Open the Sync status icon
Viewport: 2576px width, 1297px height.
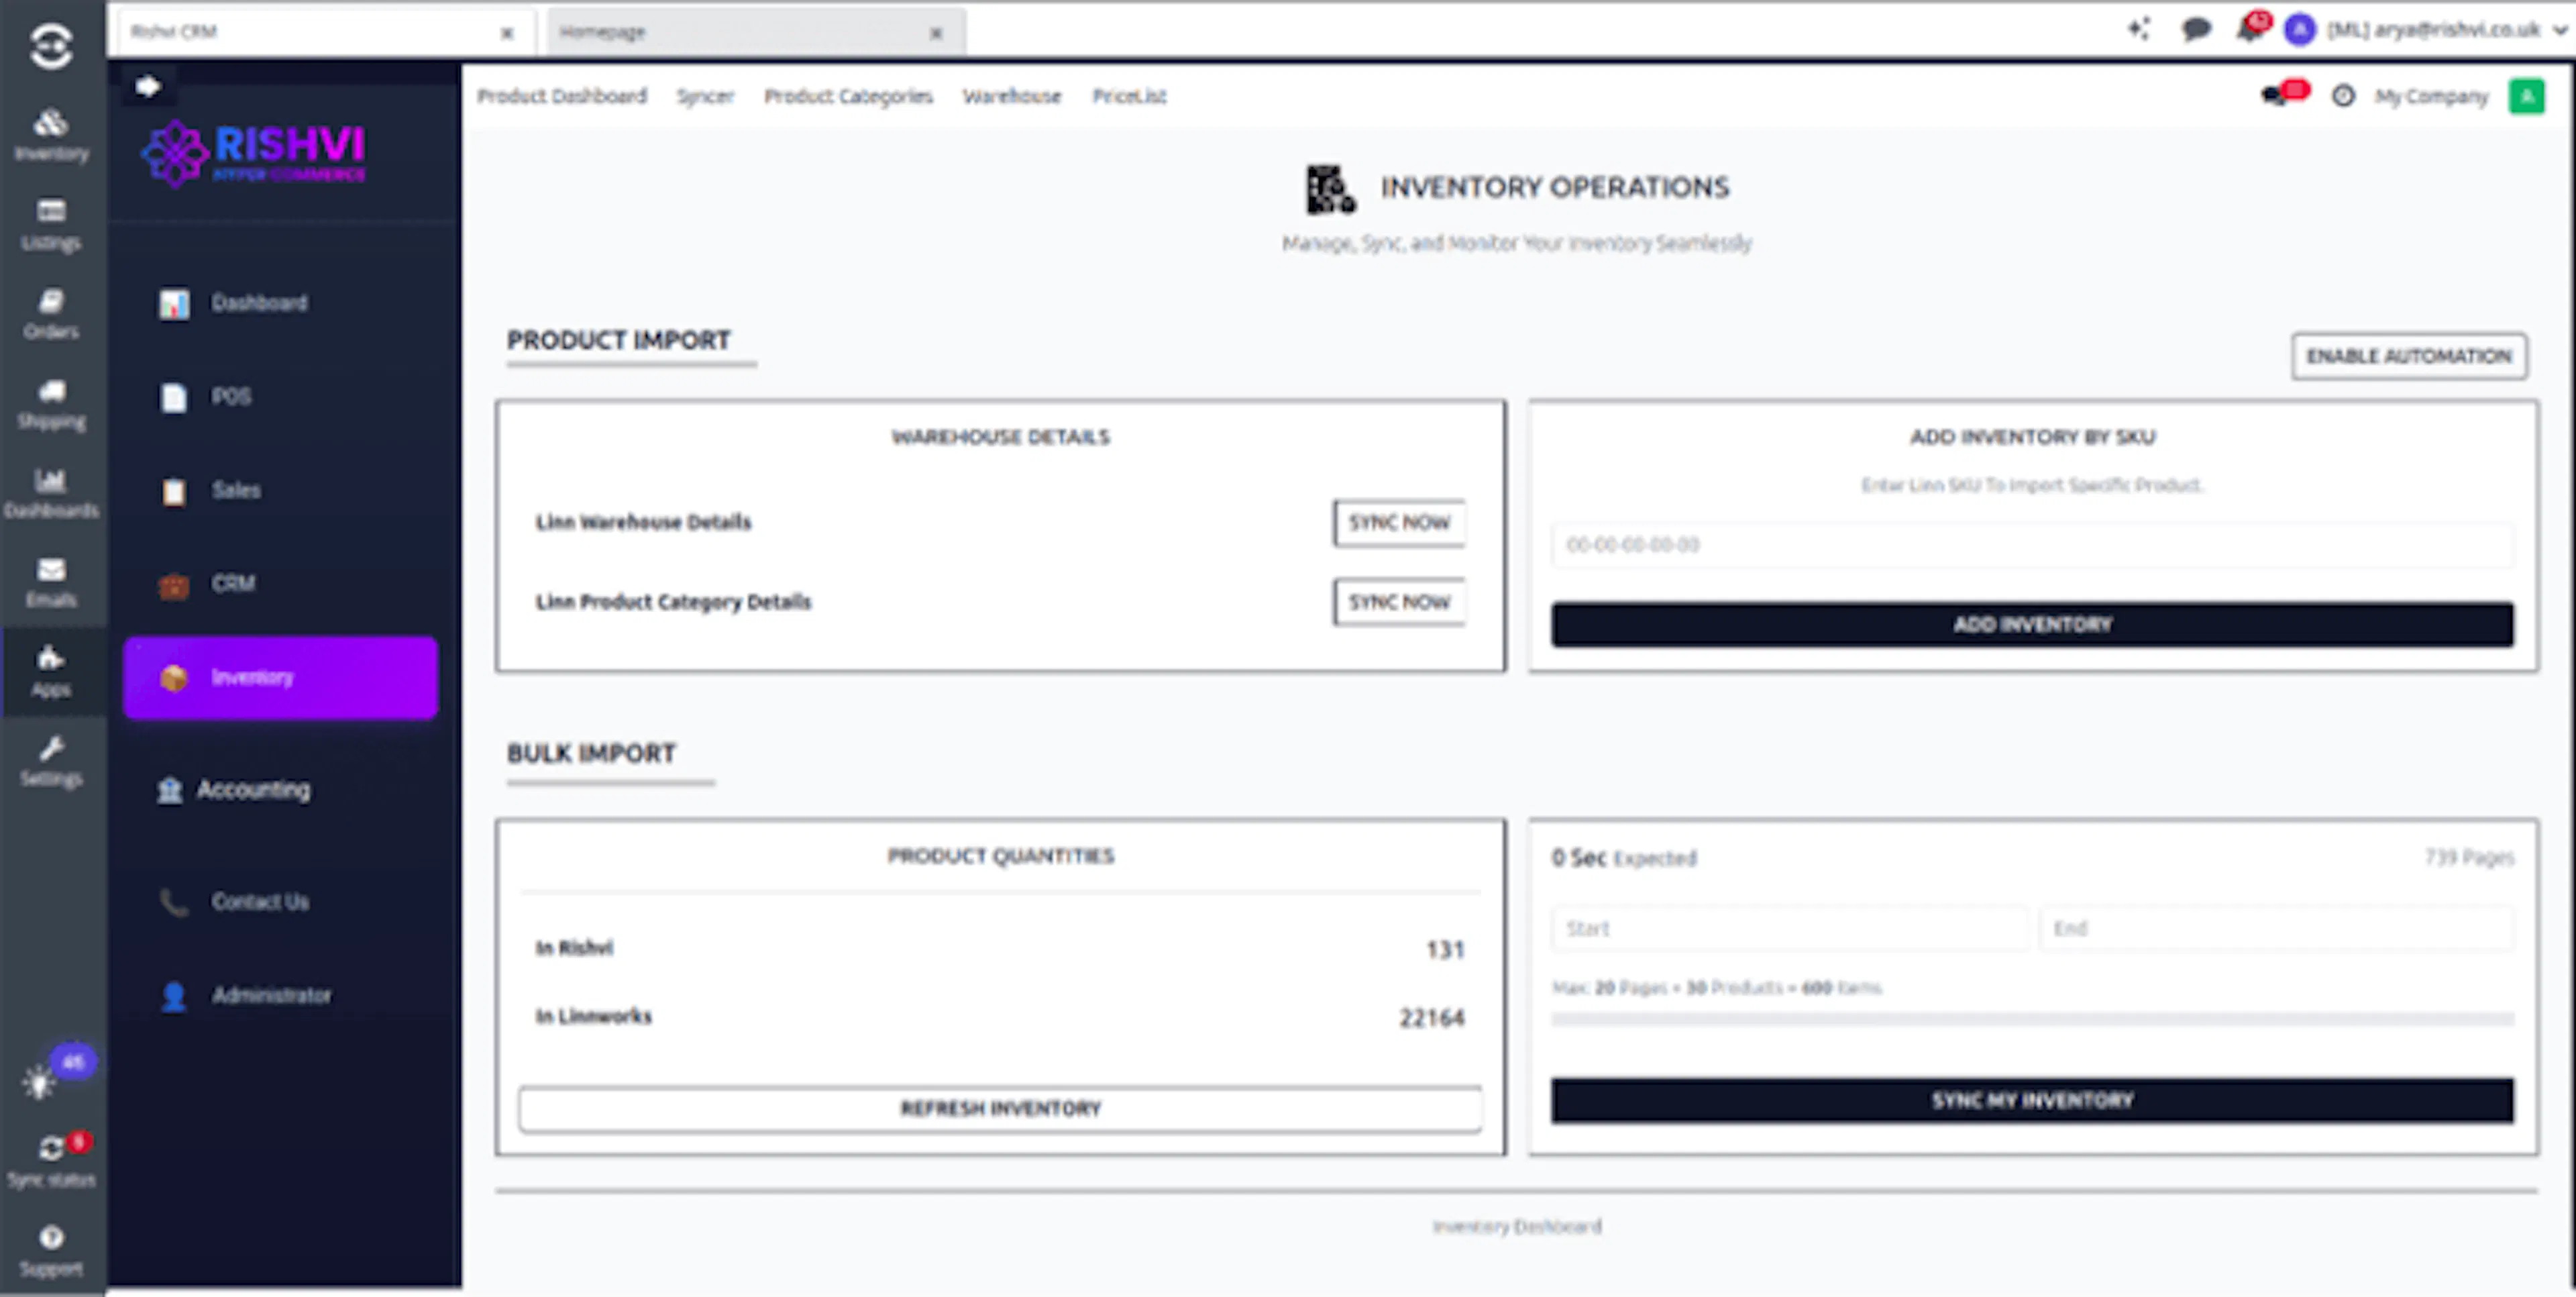pos(51,1160)
